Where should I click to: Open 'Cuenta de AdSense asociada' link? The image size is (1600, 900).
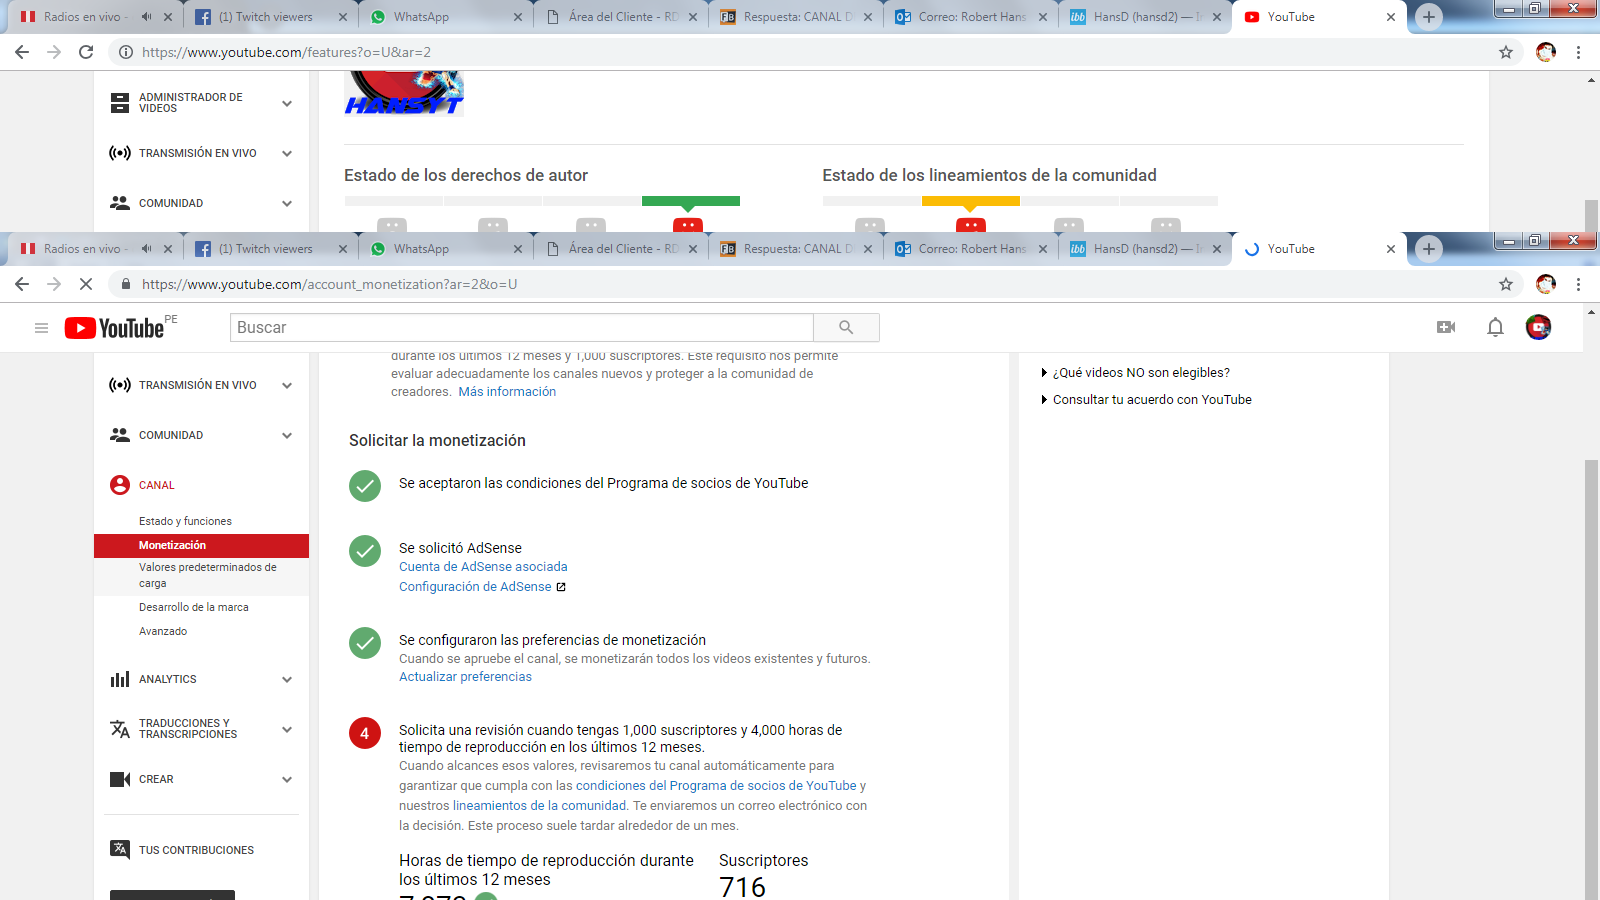(x=483, y=567)
